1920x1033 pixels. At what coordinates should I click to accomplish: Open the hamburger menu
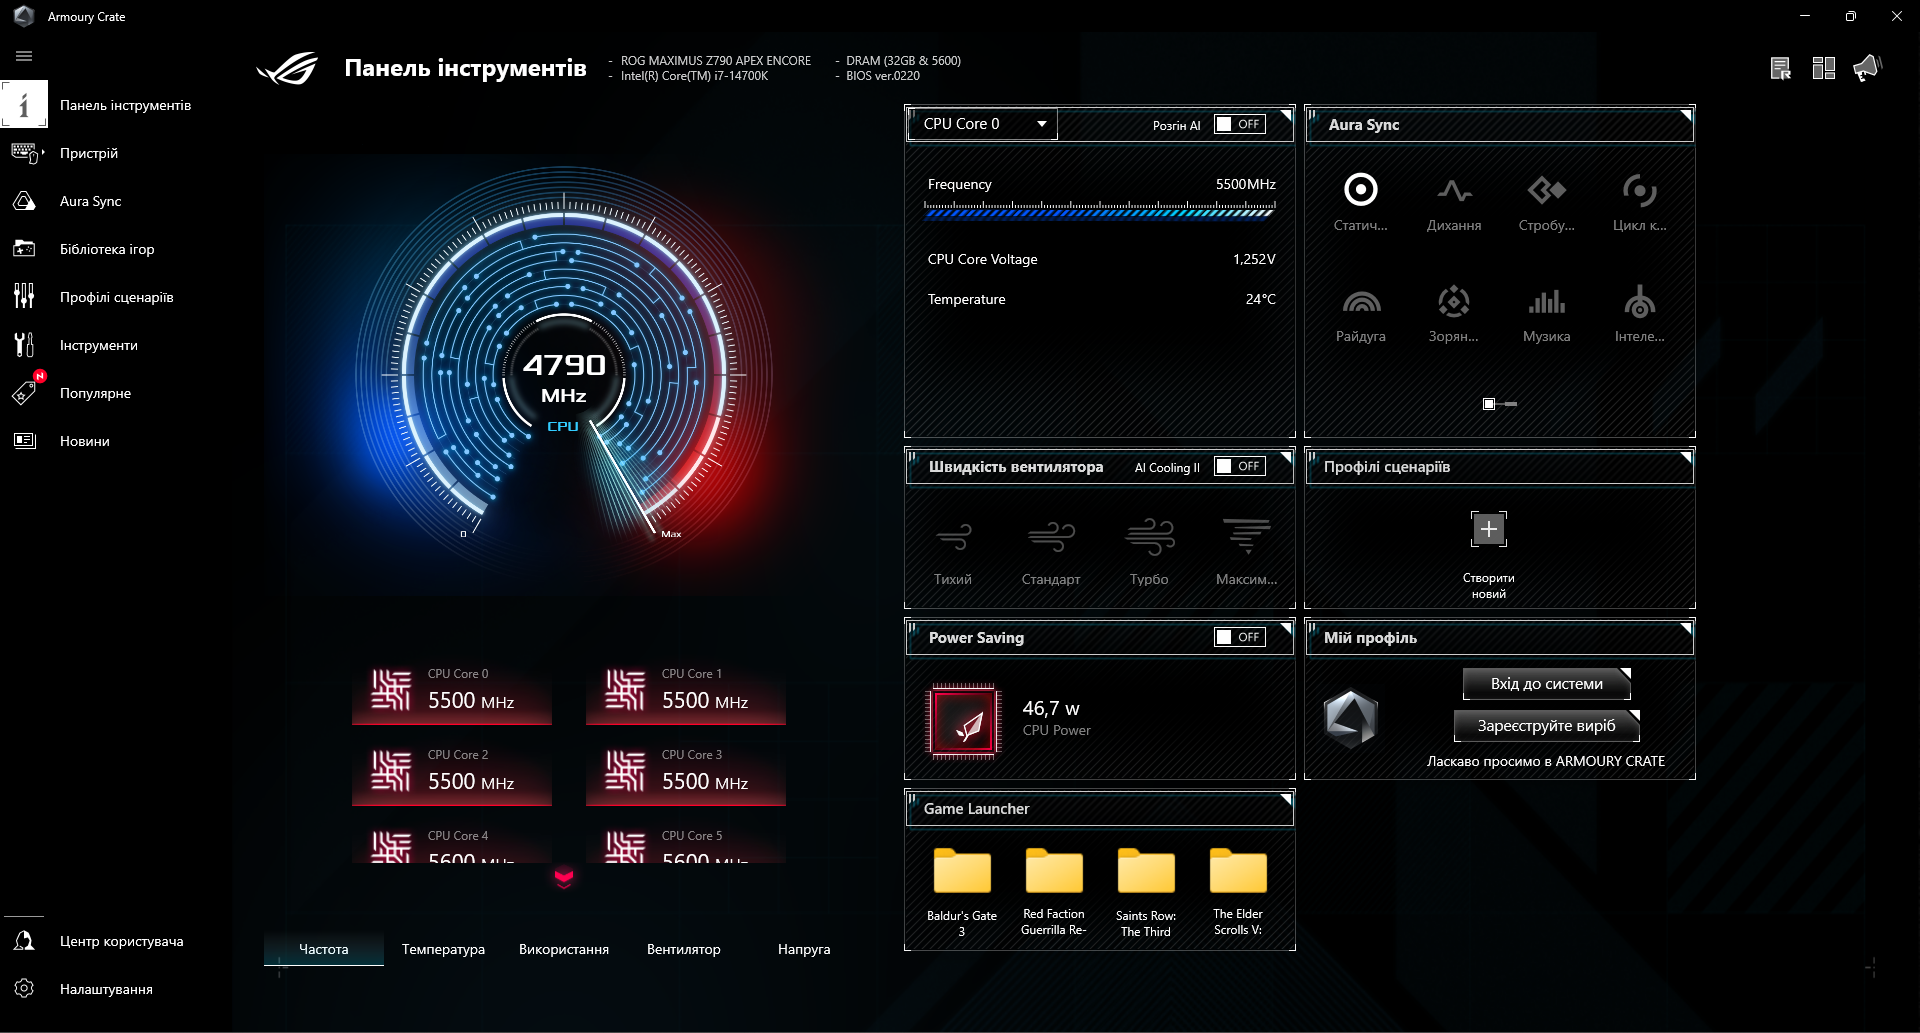point(24,56)
